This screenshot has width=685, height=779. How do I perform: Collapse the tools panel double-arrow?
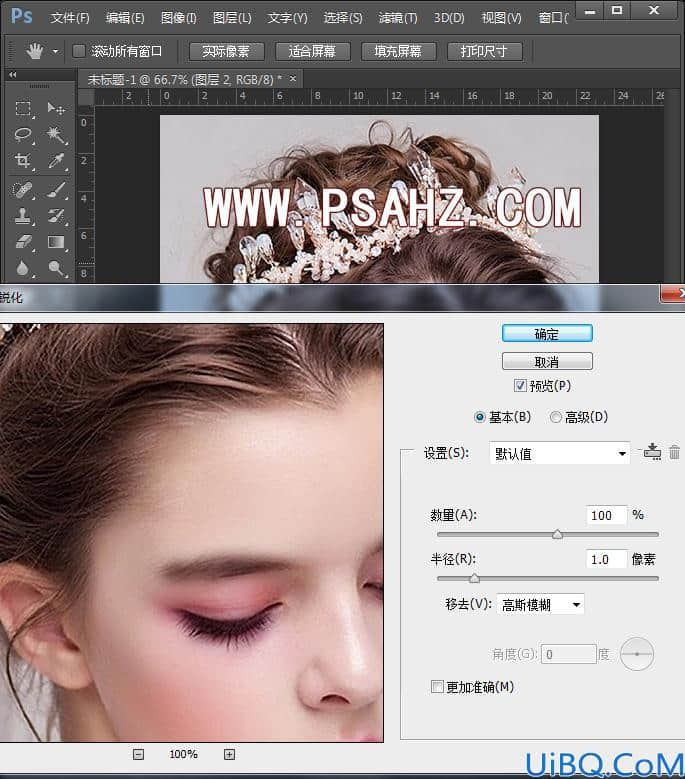[x=13, y=75]
